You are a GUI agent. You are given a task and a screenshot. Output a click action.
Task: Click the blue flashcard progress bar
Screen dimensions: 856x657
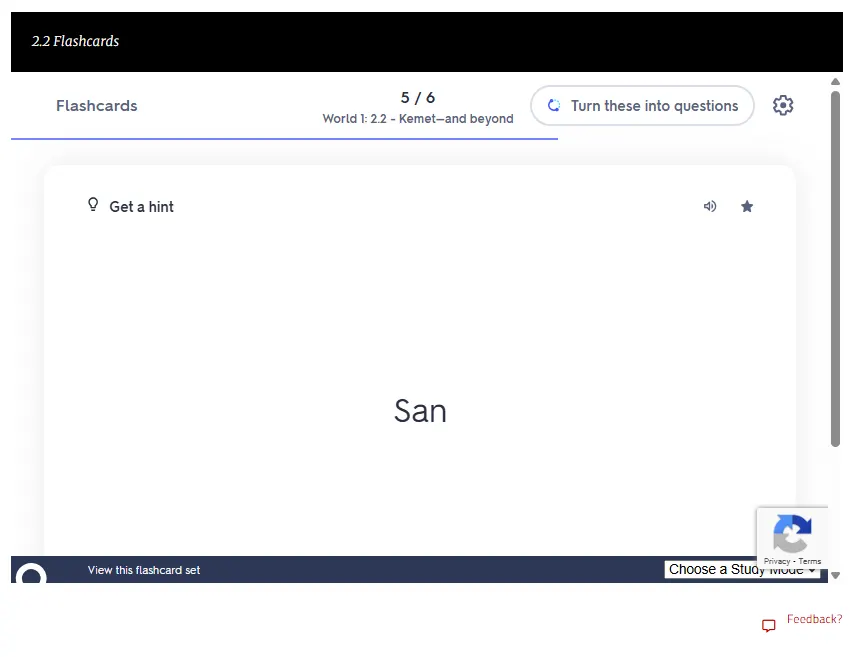click(284, 139)
